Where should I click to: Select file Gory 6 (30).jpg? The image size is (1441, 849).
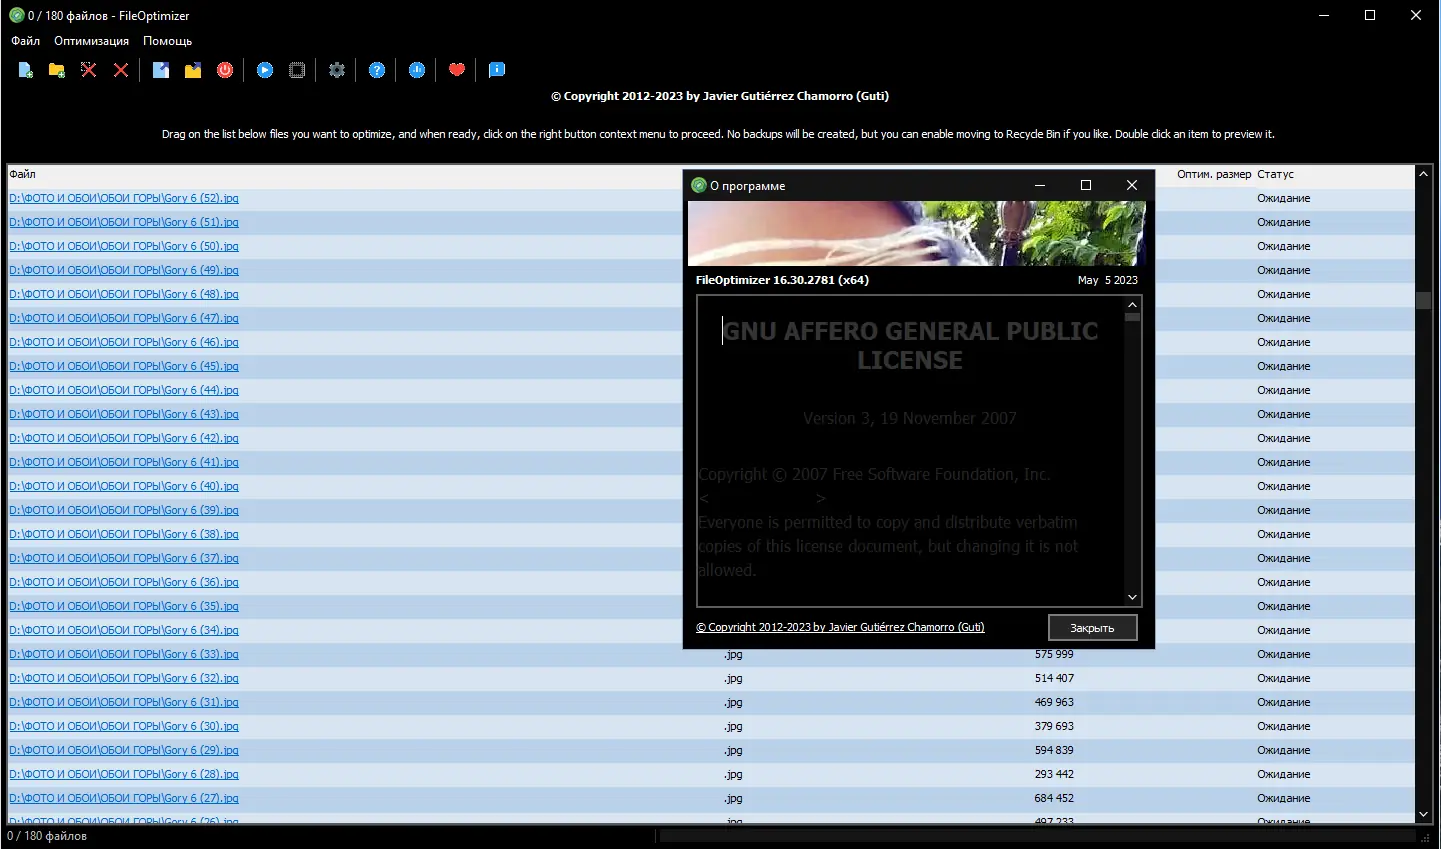point(124,726)
